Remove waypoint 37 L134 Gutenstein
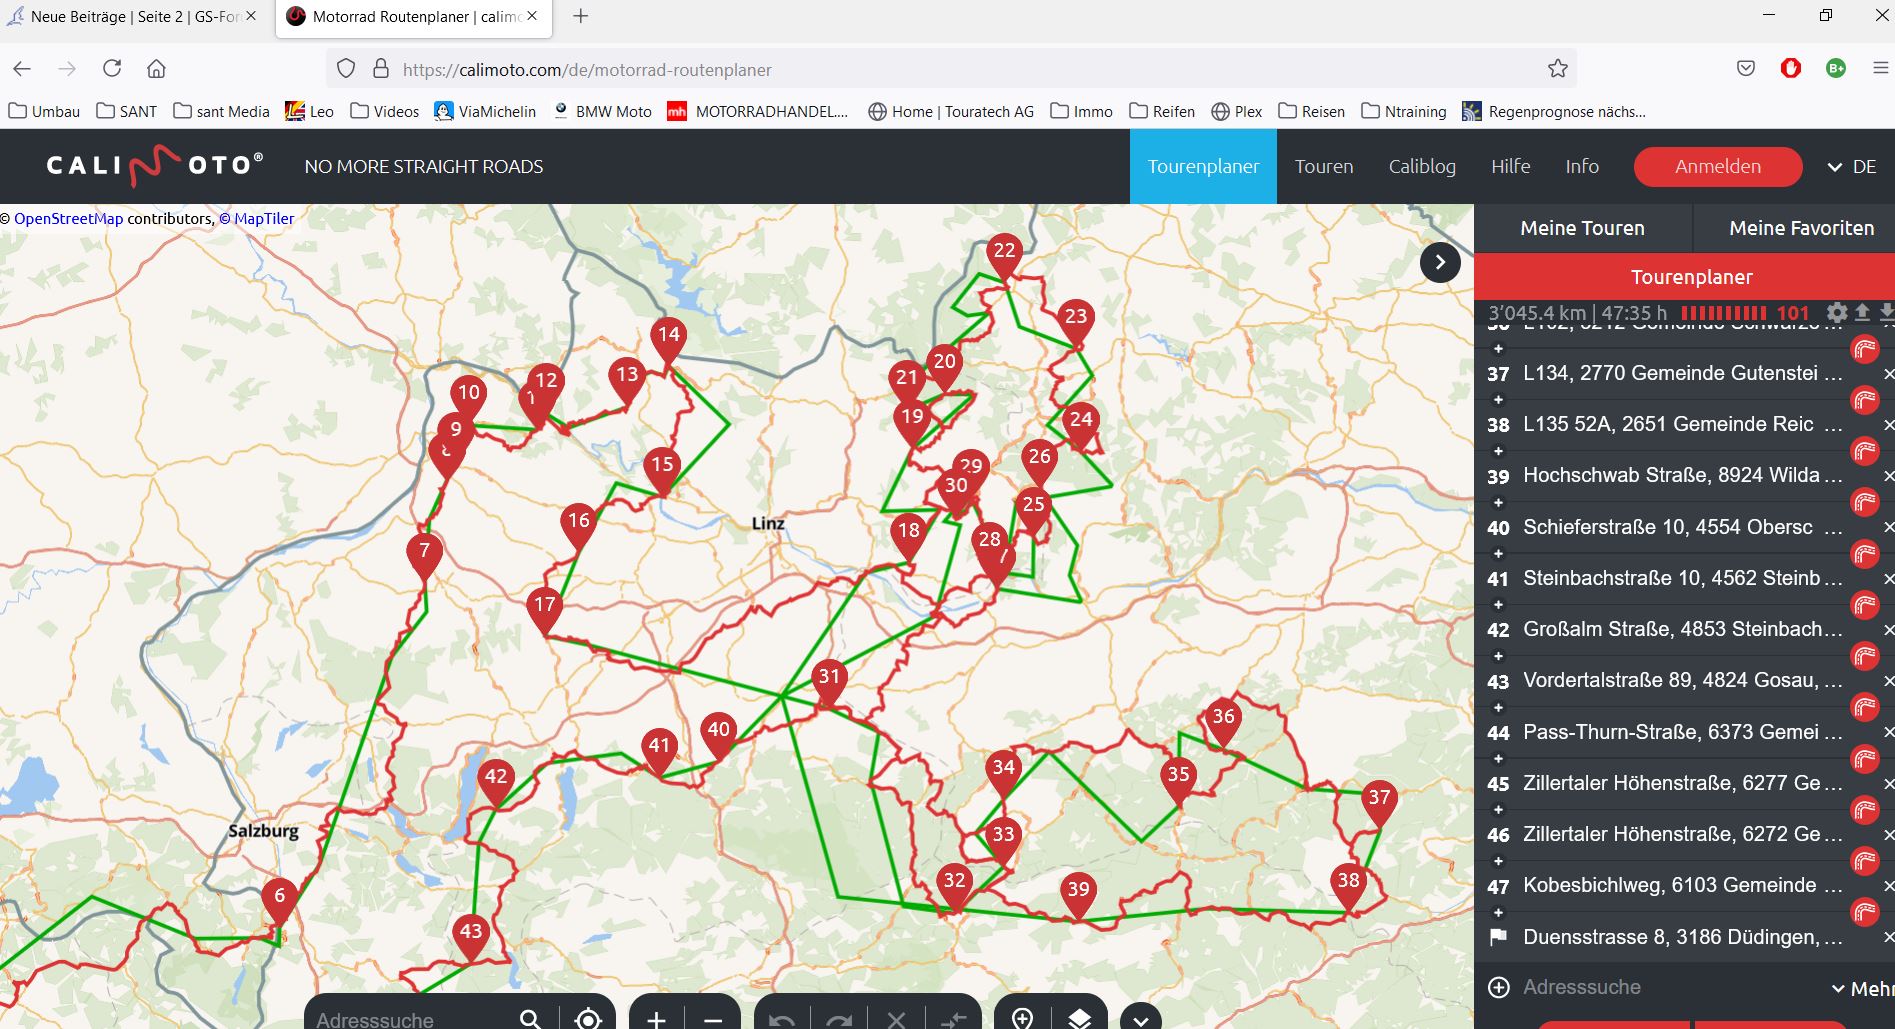 [x=1888, y=374]
